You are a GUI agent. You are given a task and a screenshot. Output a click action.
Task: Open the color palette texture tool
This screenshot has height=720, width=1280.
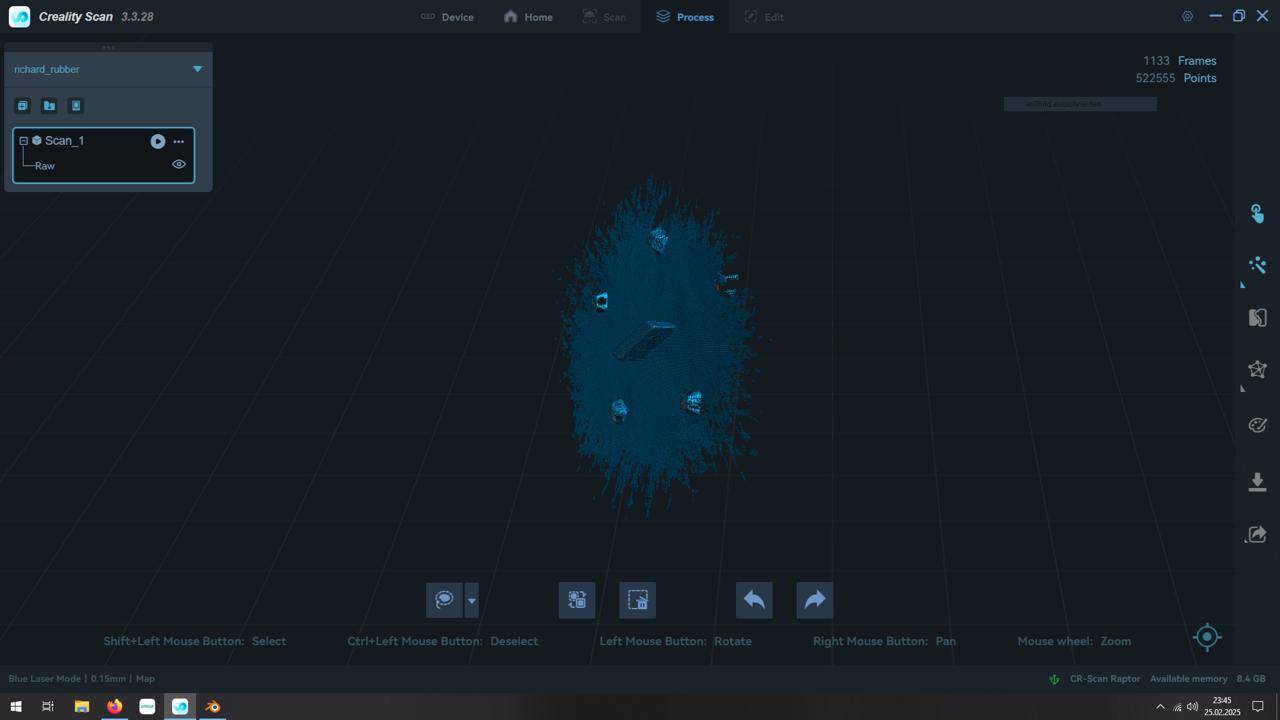pyautogui.click(x=1257, y=425)
